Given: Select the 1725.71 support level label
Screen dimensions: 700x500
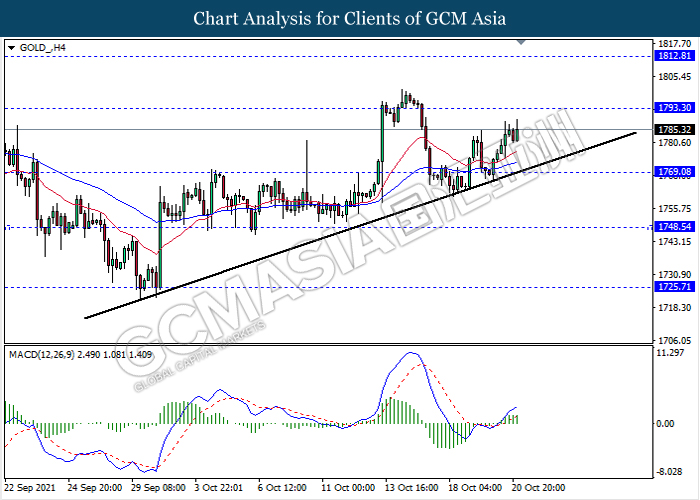Looking at the screenshot, I should click(x=675, y=287).
